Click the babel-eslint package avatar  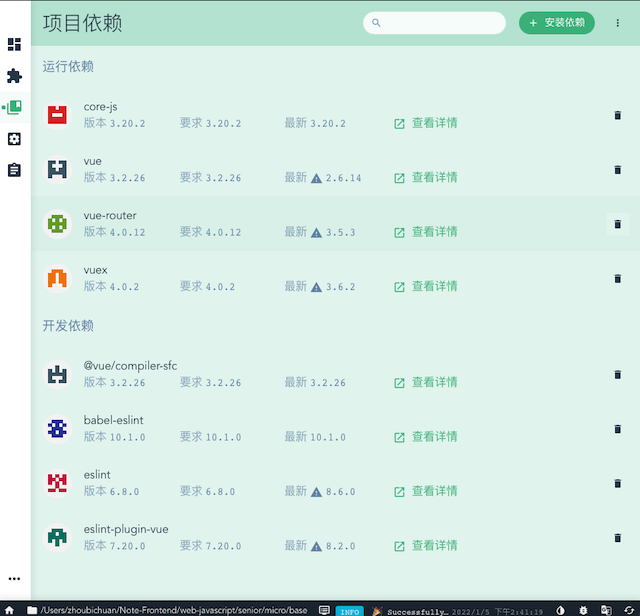pos(57,429)
